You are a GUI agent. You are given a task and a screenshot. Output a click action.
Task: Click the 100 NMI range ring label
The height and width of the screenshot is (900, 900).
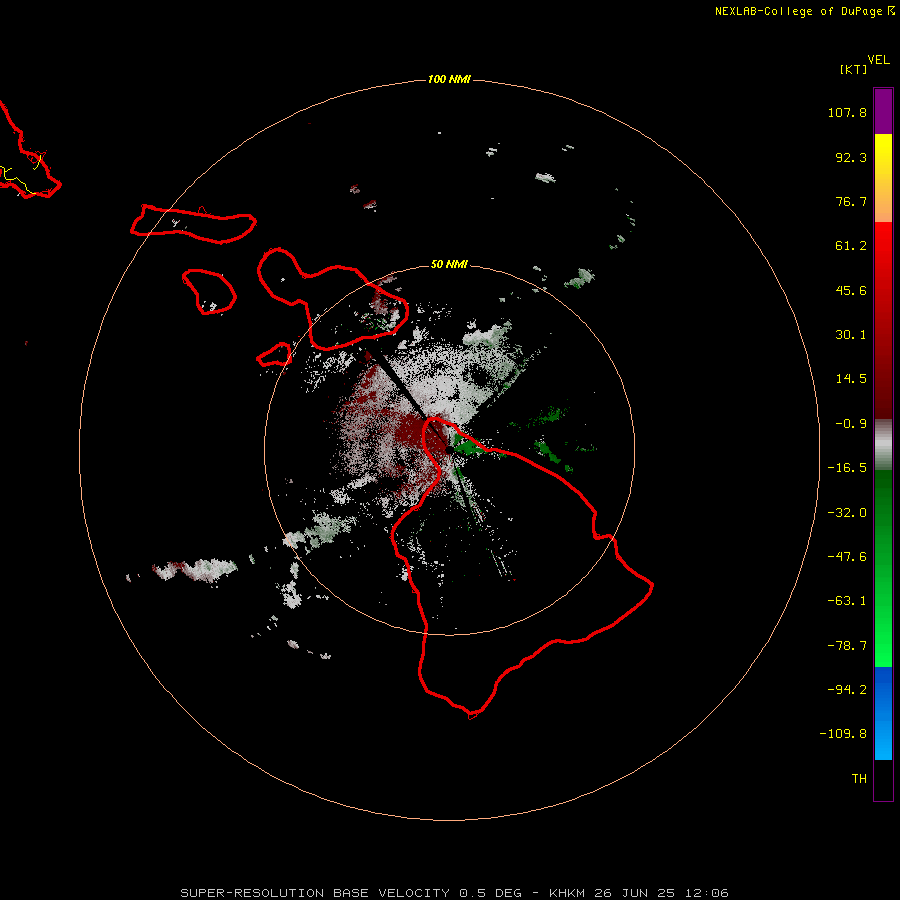[x=449, y=79]
